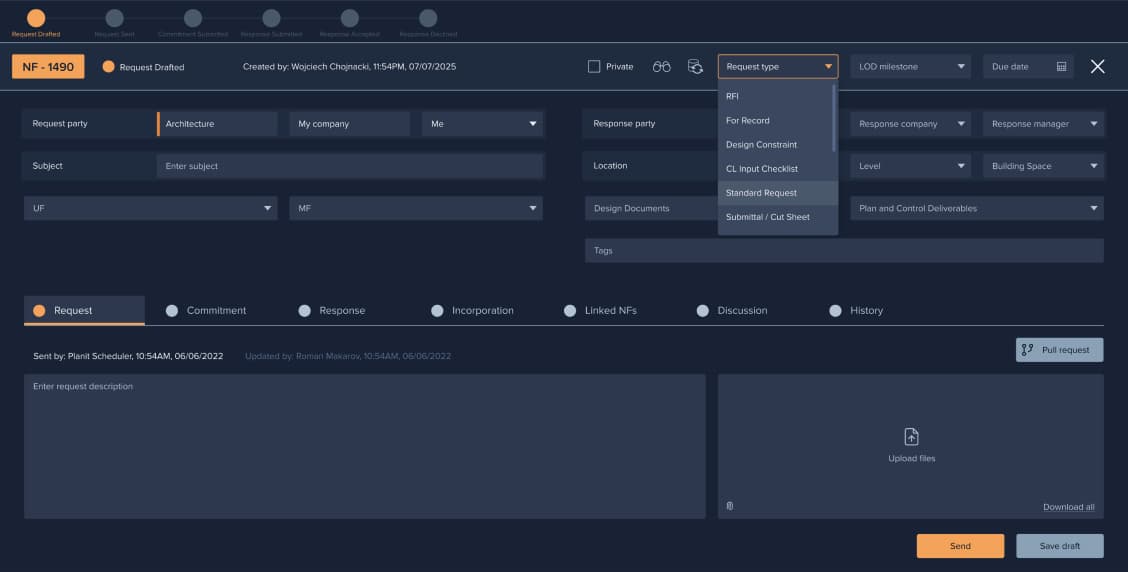Enable the Private checkbox
Viewport: 1128px width, 572px height.
click(593, 66)
